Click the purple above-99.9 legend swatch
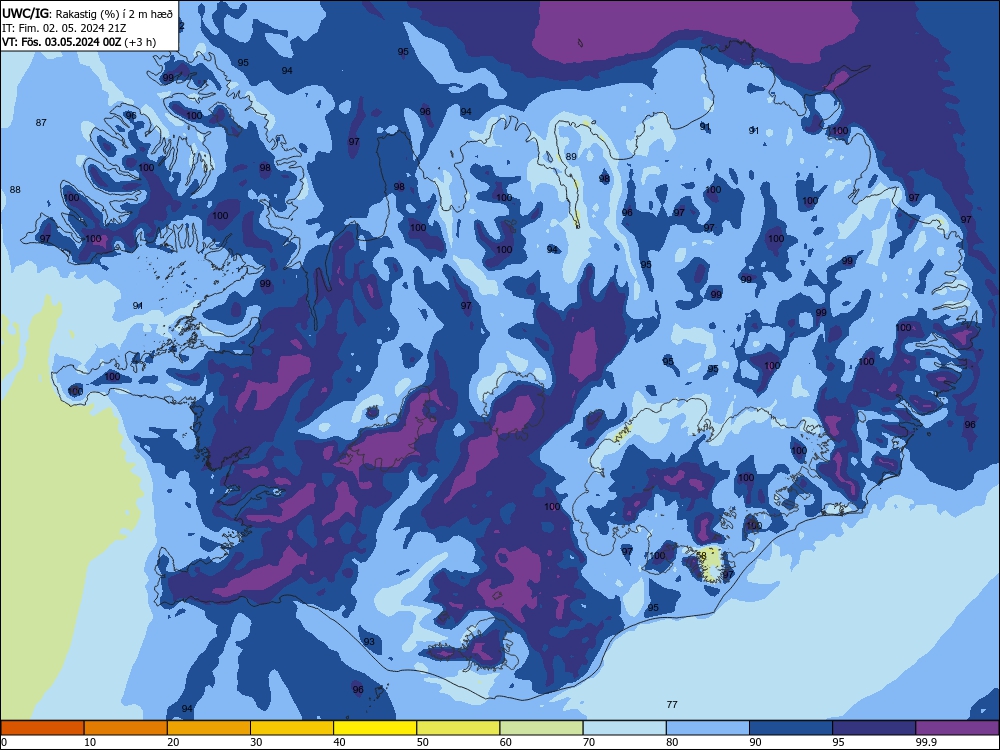This screenshot has width=1000, height=750. coord(957,728)
